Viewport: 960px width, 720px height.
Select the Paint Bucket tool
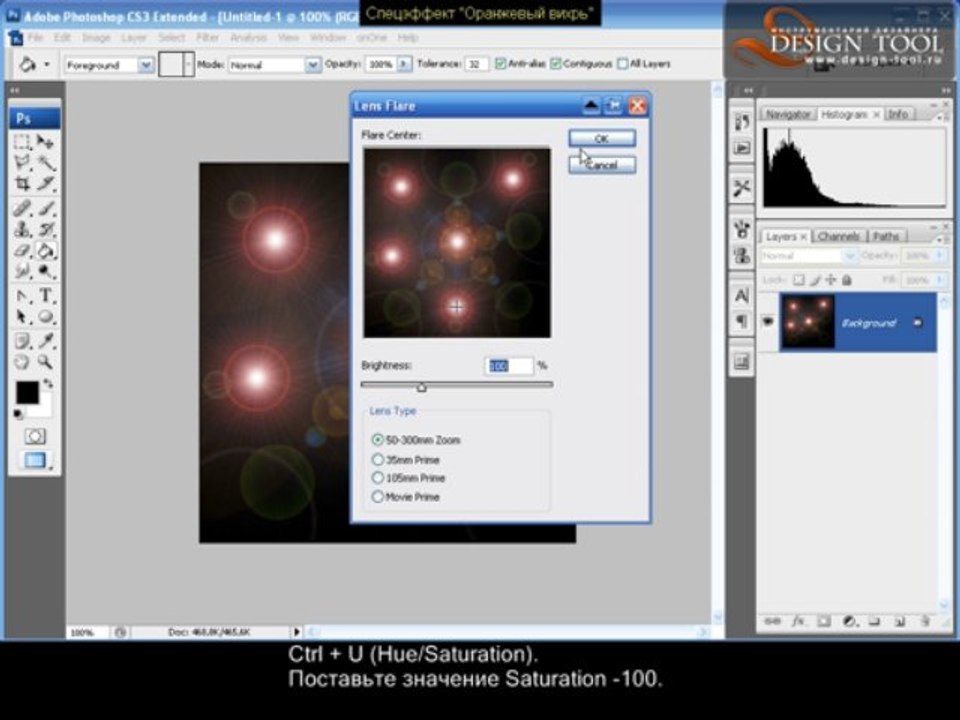coord(45,250)
